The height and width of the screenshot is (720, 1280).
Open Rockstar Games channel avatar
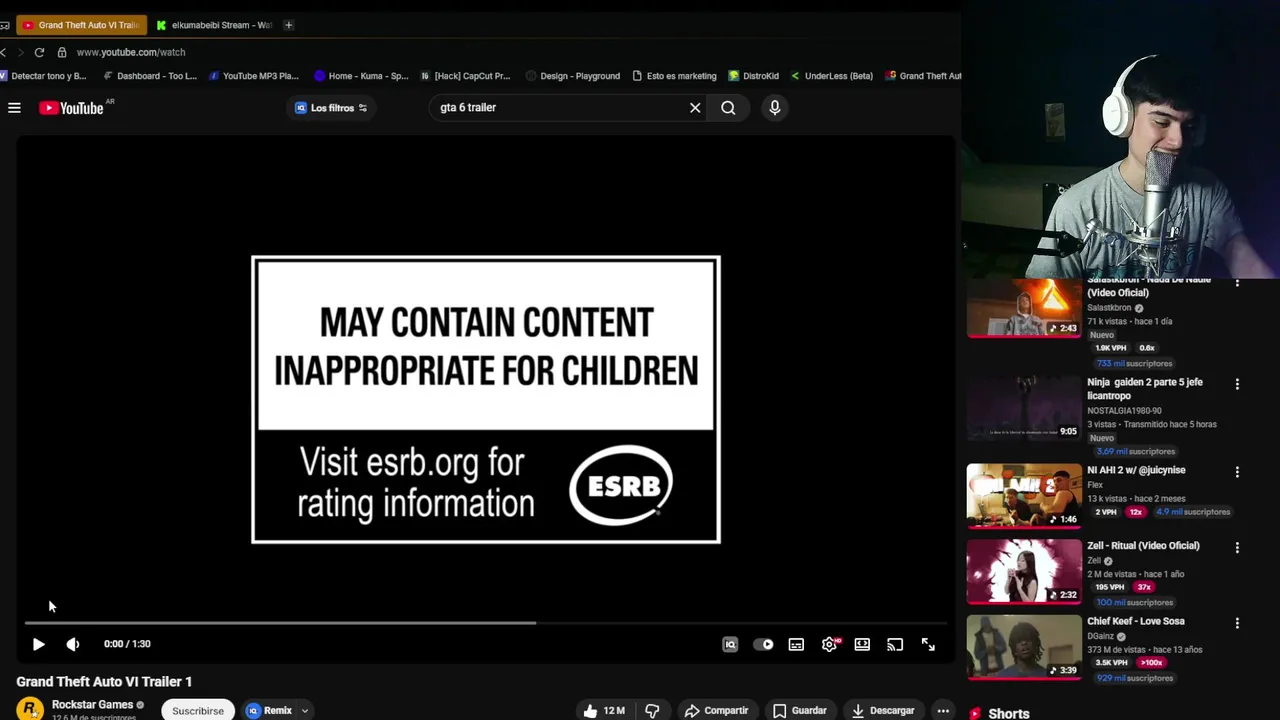30,709
